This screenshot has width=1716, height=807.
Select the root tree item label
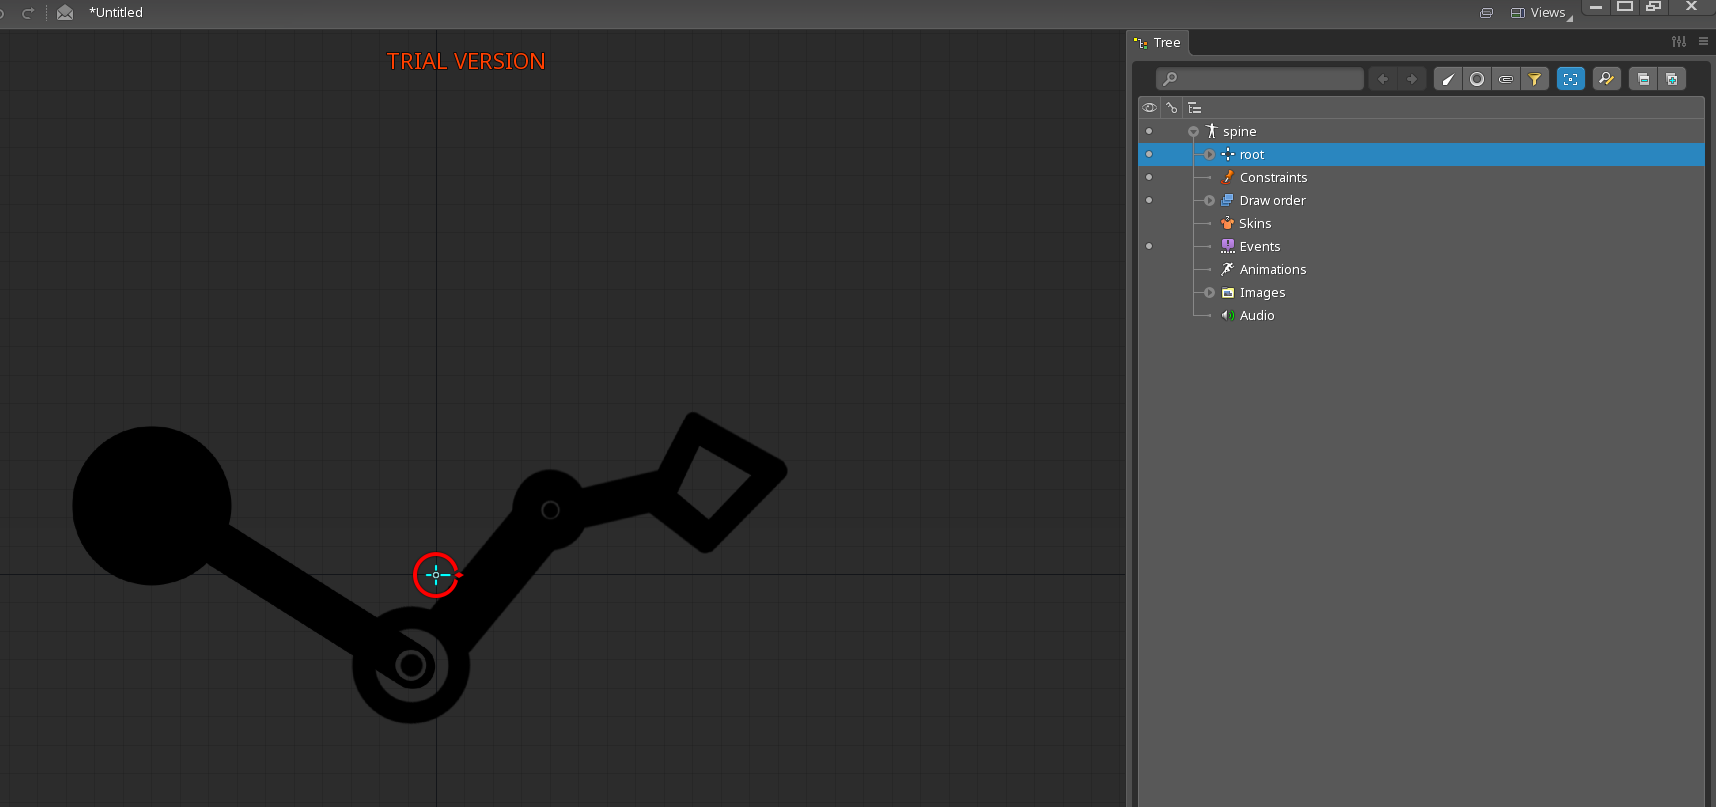(x=1252, y=155)
